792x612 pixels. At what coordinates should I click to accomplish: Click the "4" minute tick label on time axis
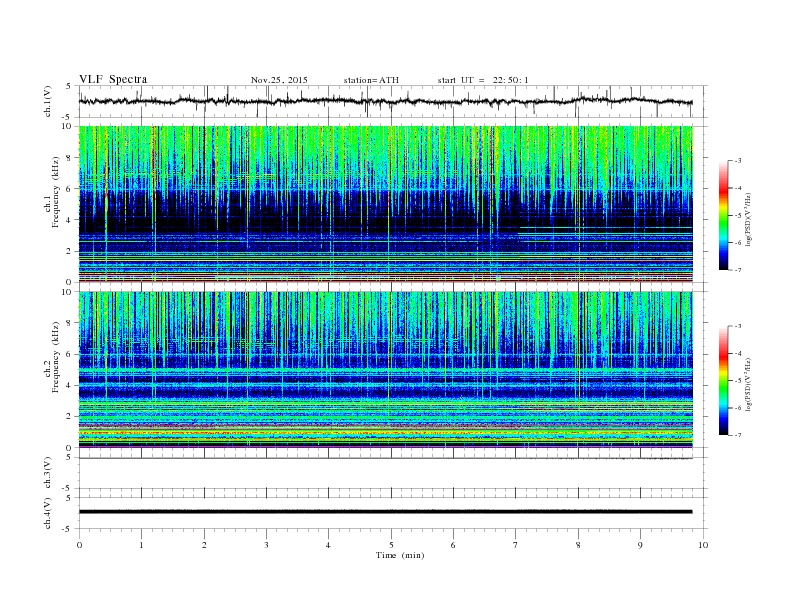[328, 545]
